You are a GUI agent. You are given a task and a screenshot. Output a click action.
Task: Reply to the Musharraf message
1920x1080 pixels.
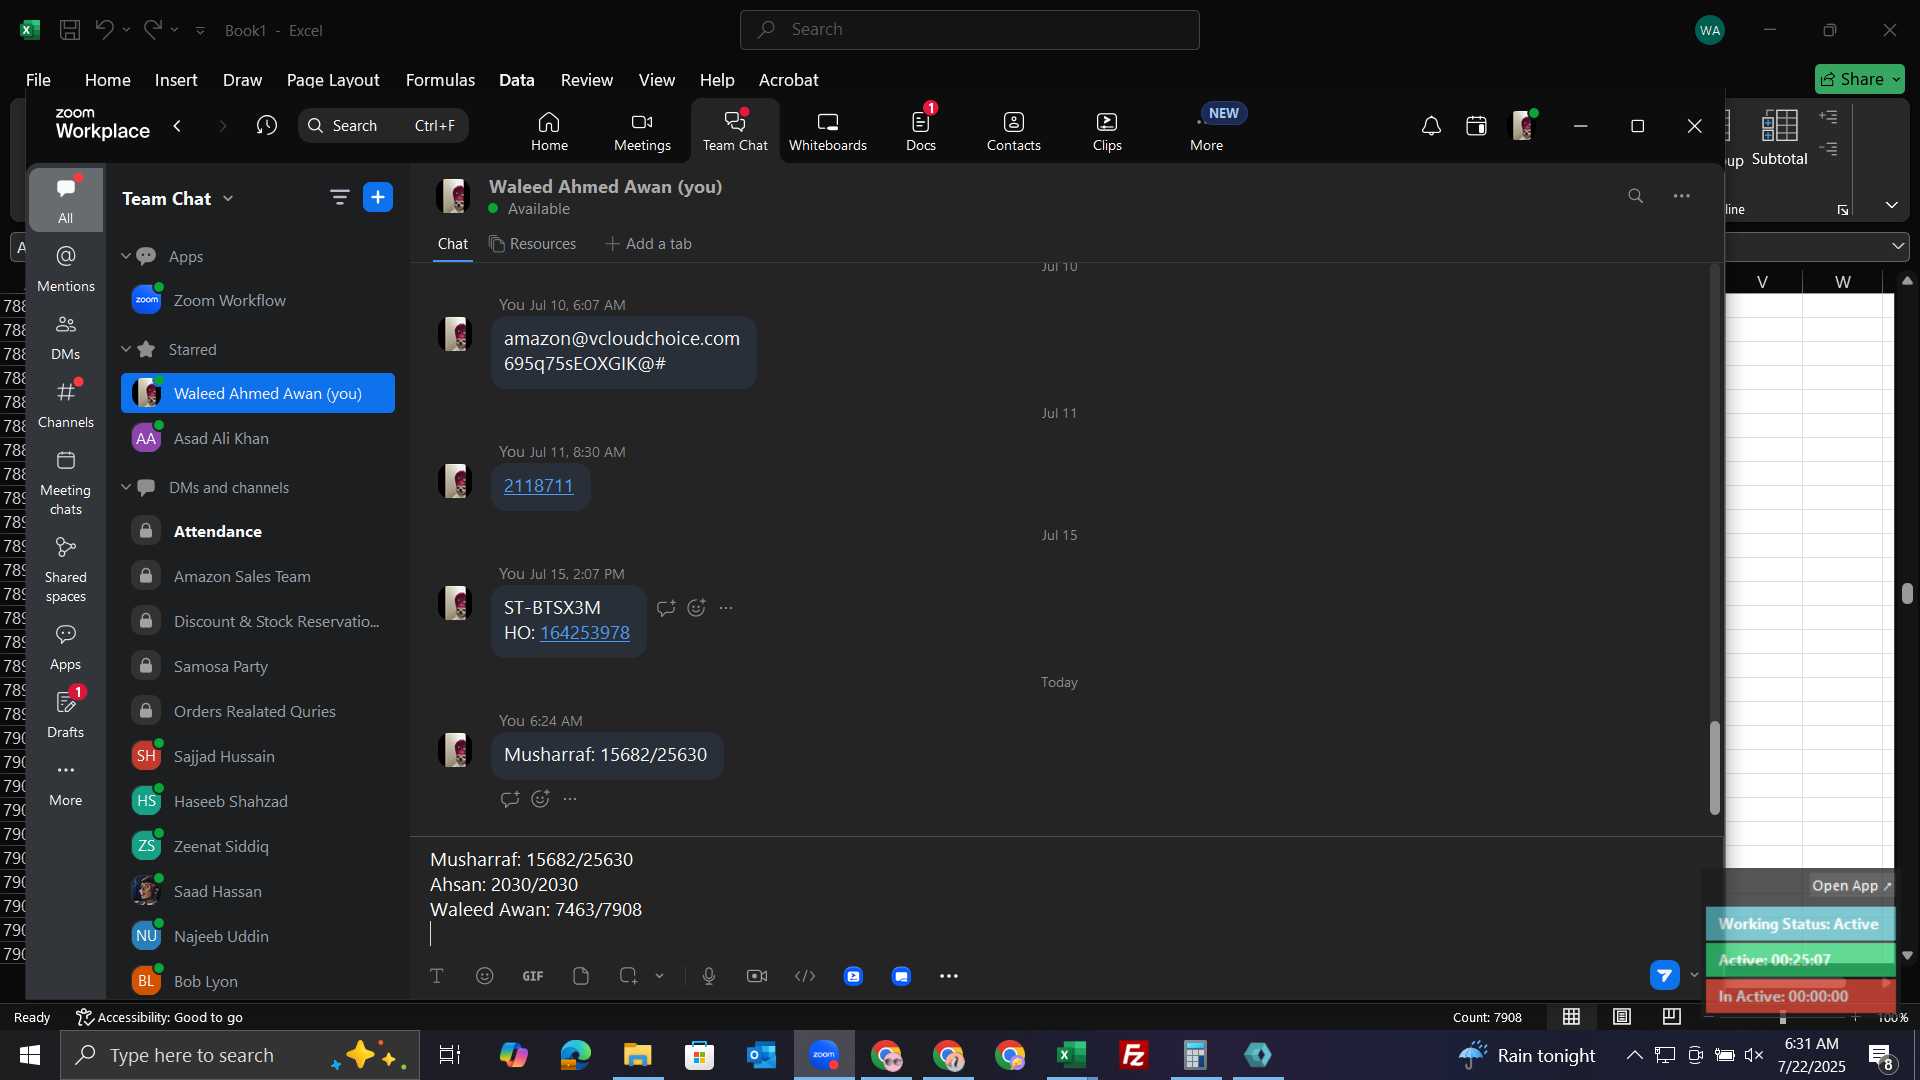click(510, 799)
